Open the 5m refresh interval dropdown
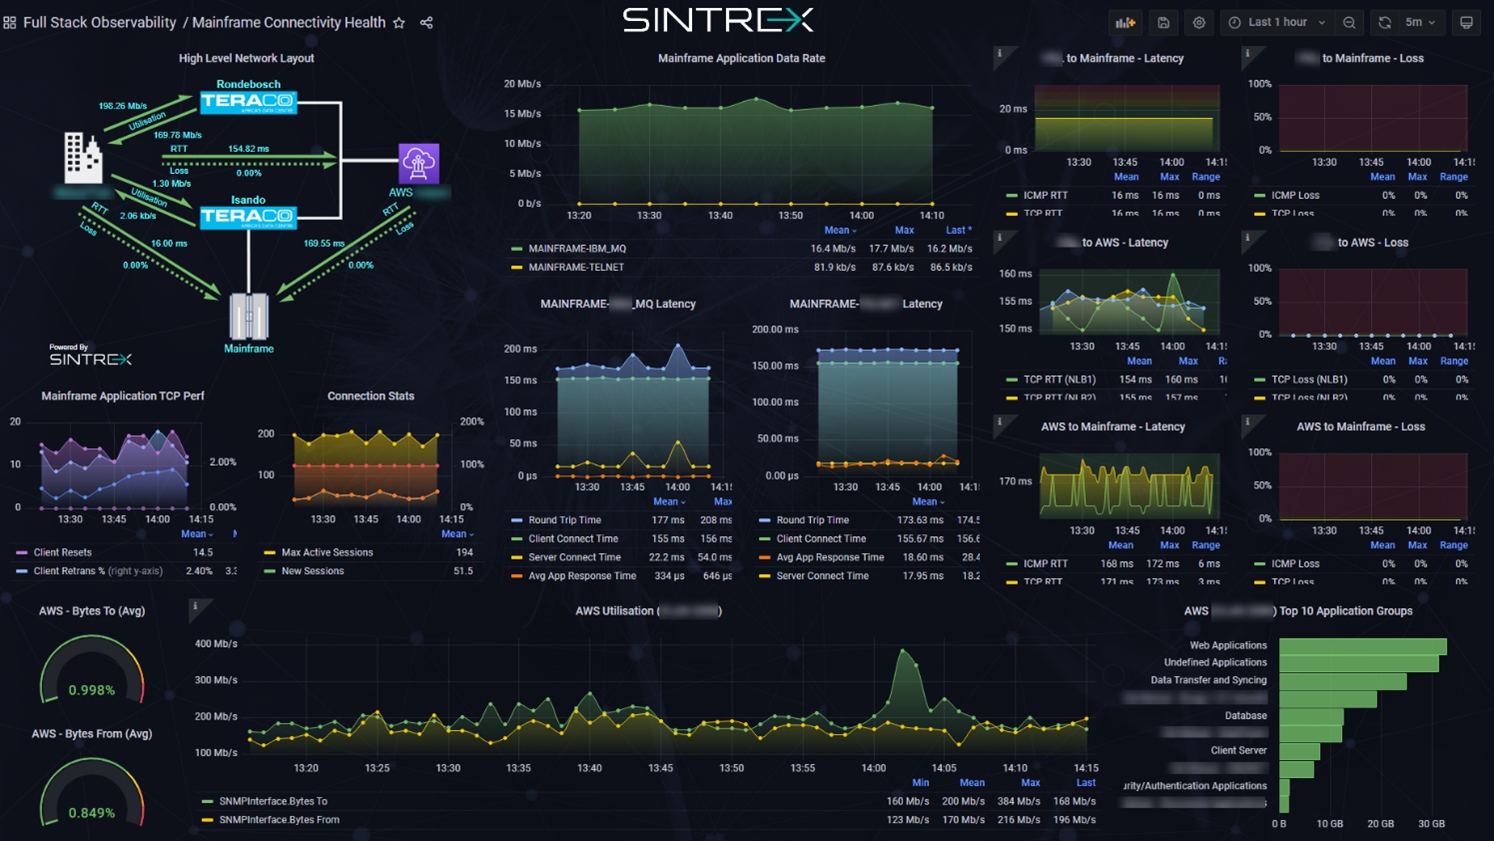This screenshot has width=1494, height=841. click(x=1421, y=22)
